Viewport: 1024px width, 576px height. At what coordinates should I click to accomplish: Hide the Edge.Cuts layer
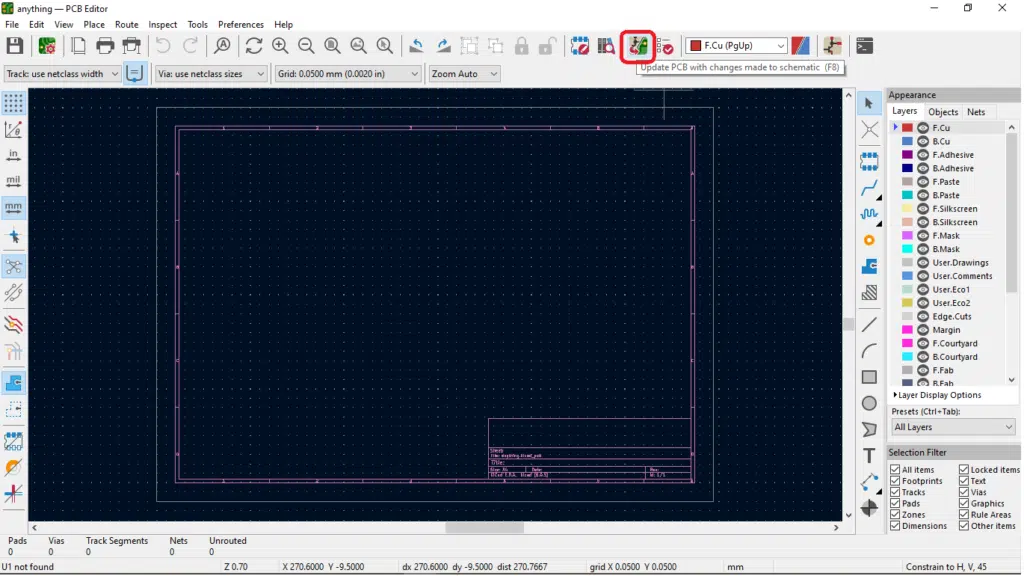pos(923,316)
